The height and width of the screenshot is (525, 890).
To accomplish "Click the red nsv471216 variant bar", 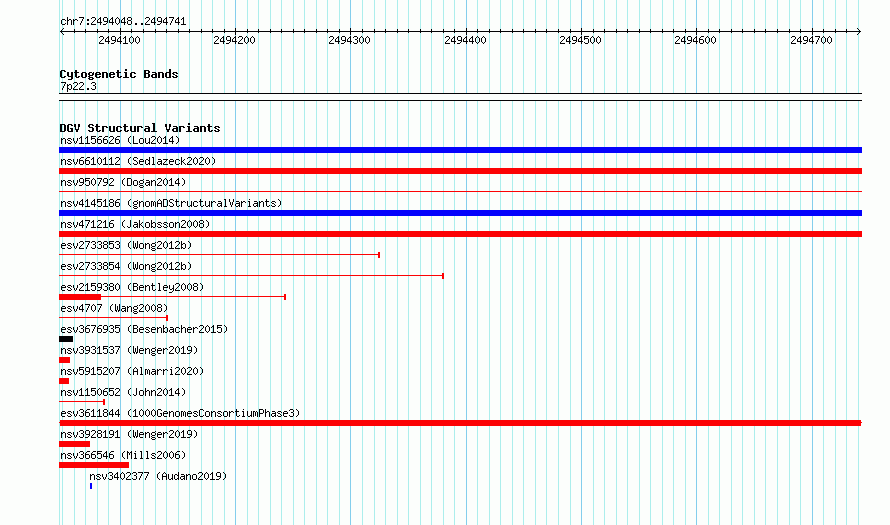I will tap(460, 234).
